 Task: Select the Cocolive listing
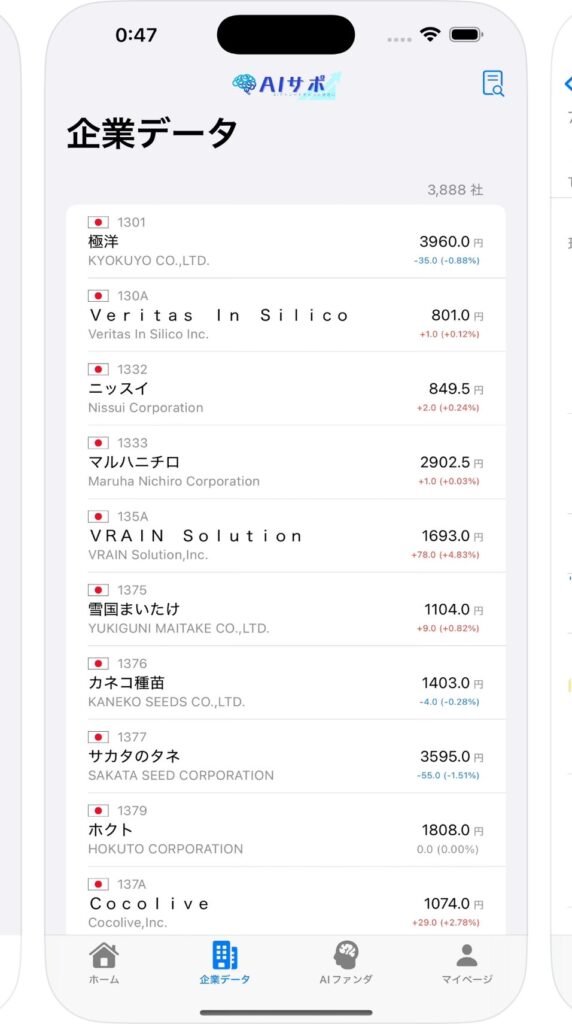coord(286,903)
